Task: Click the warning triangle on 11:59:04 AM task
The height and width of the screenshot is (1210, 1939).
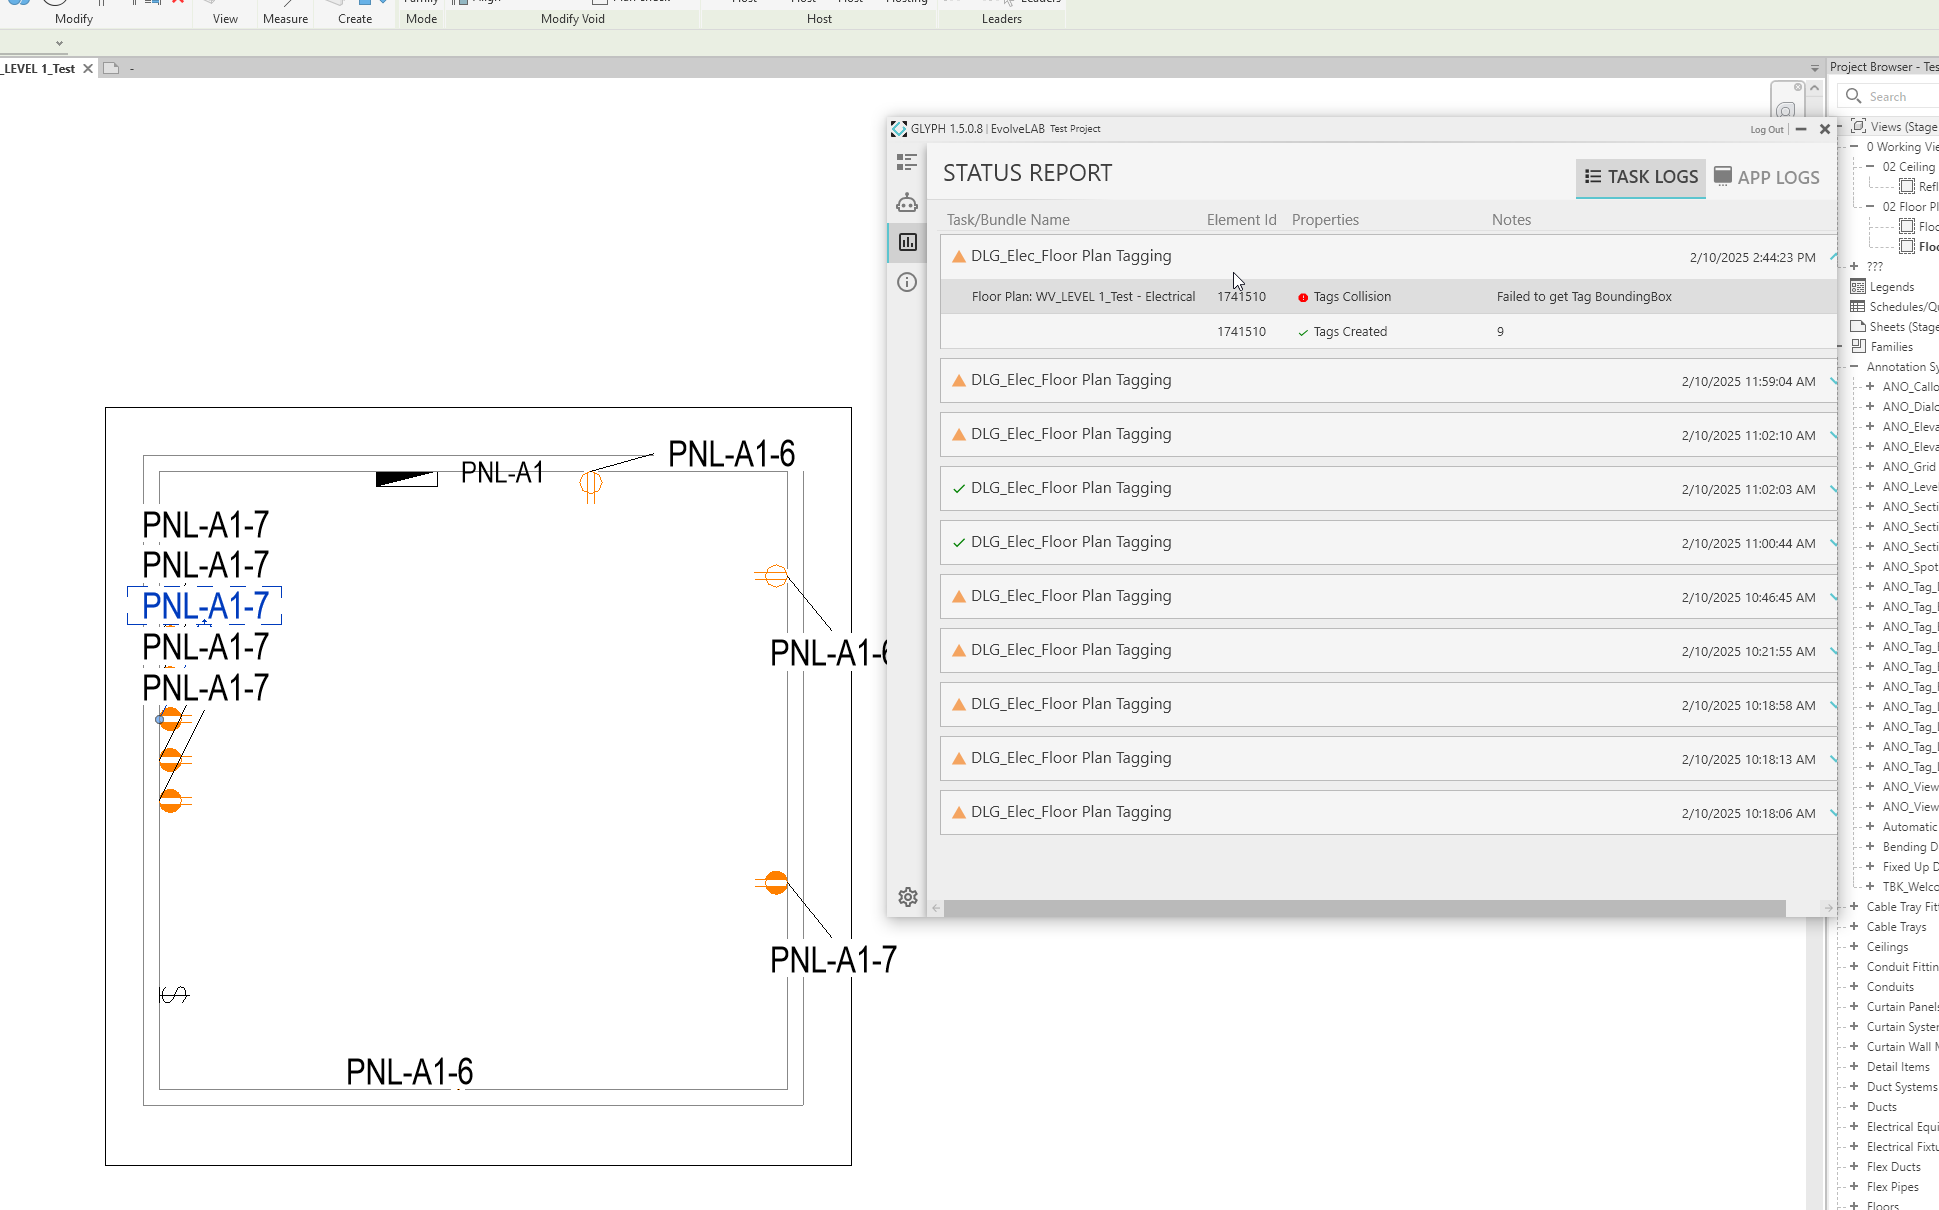Action: coord(958,381)
